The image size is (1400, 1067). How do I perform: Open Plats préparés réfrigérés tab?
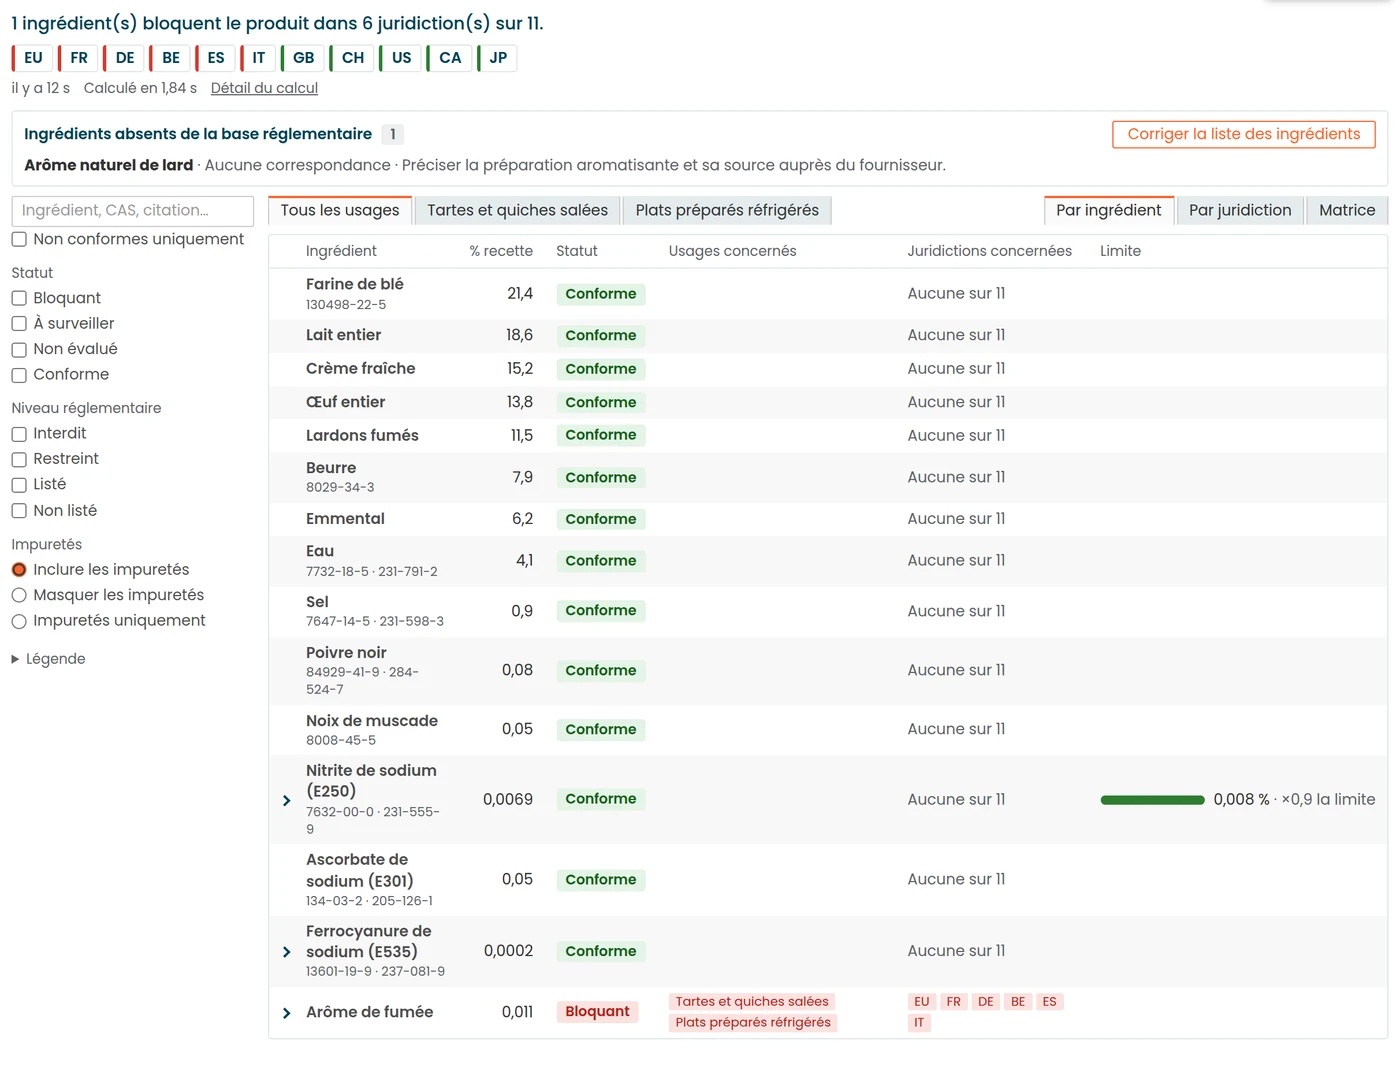tap(727, 210)
